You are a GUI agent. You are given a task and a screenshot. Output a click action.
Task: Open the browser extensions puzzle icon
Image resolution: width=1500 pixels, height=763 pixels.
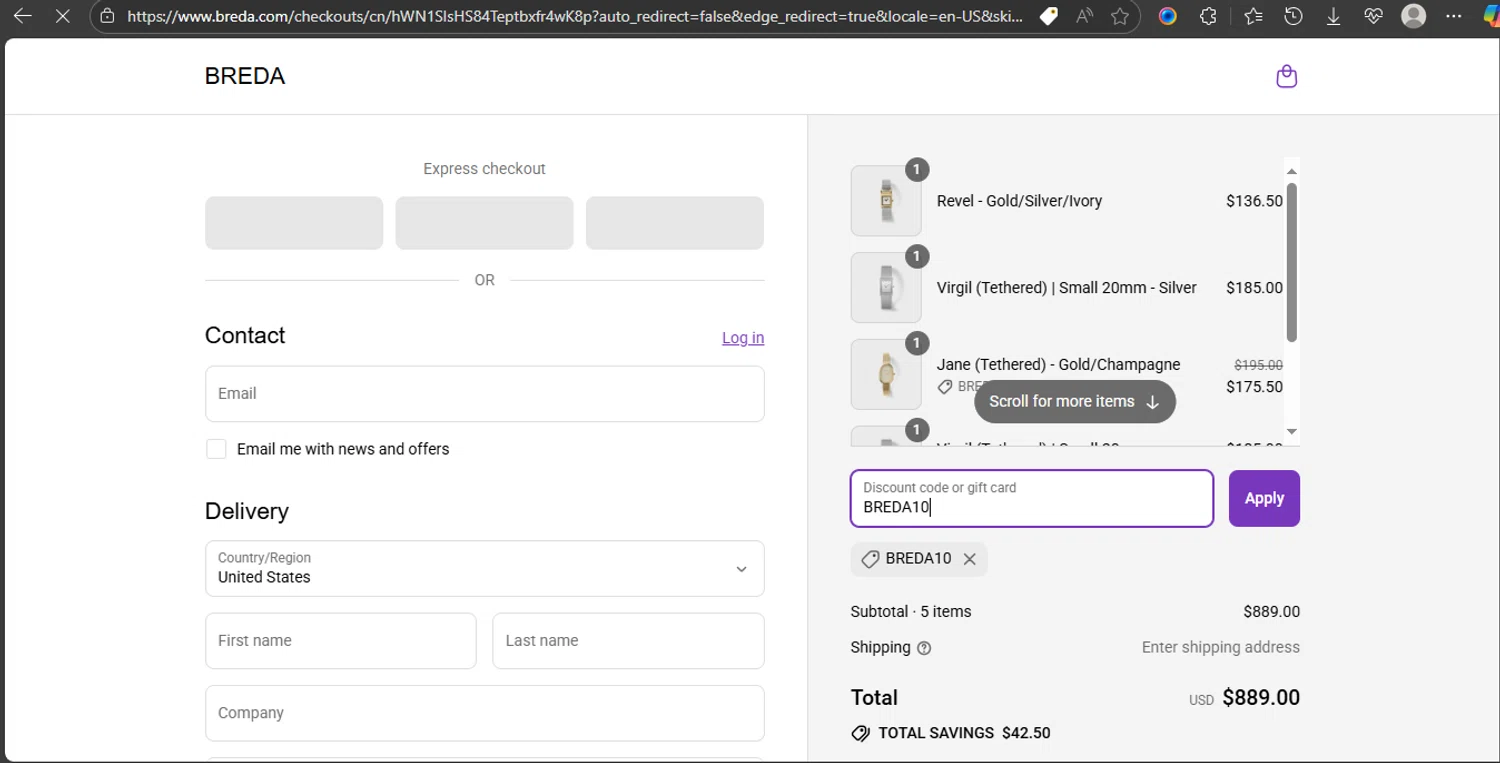click(1208, 16)
